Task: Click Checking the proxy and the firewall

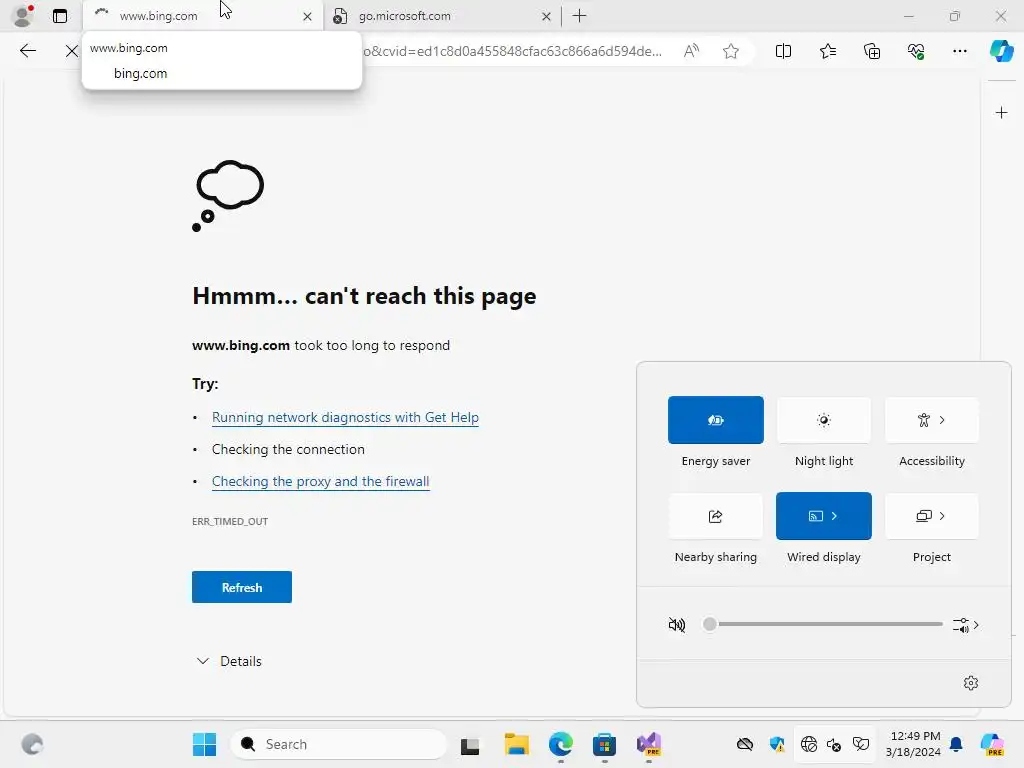Action: point(321,481)
